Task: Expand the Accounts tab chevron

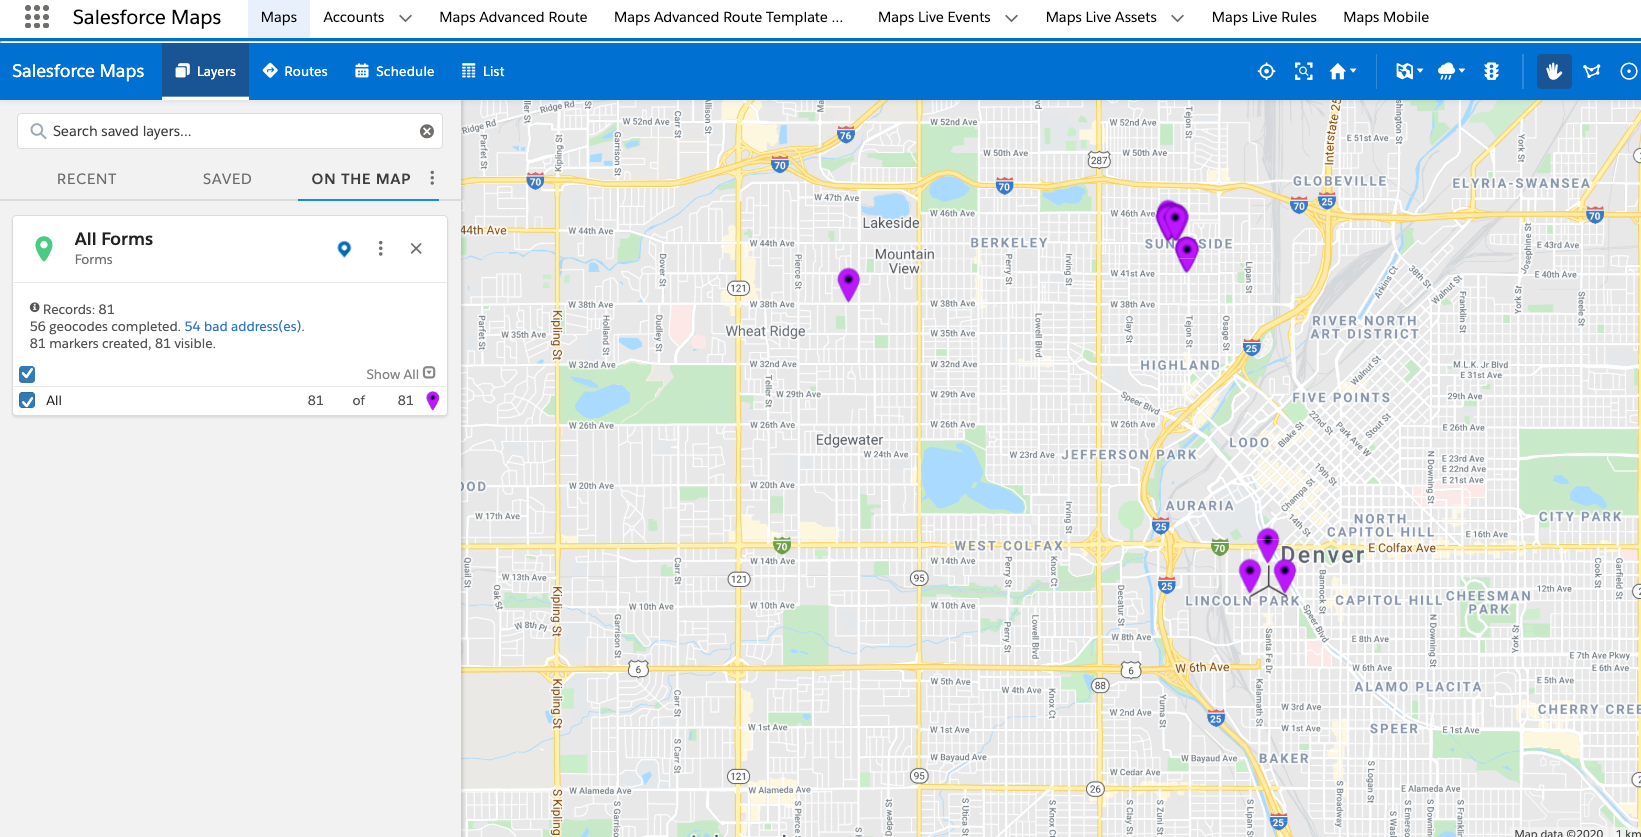Action: [x=405, y=18]
